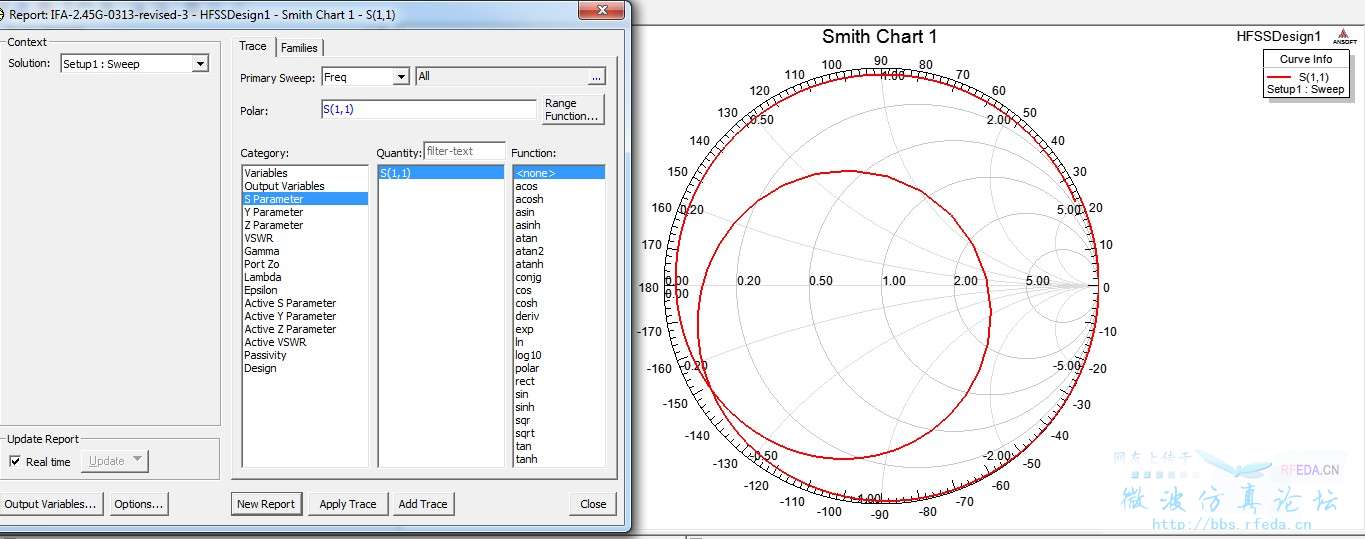Select rect function

[559, 381]
